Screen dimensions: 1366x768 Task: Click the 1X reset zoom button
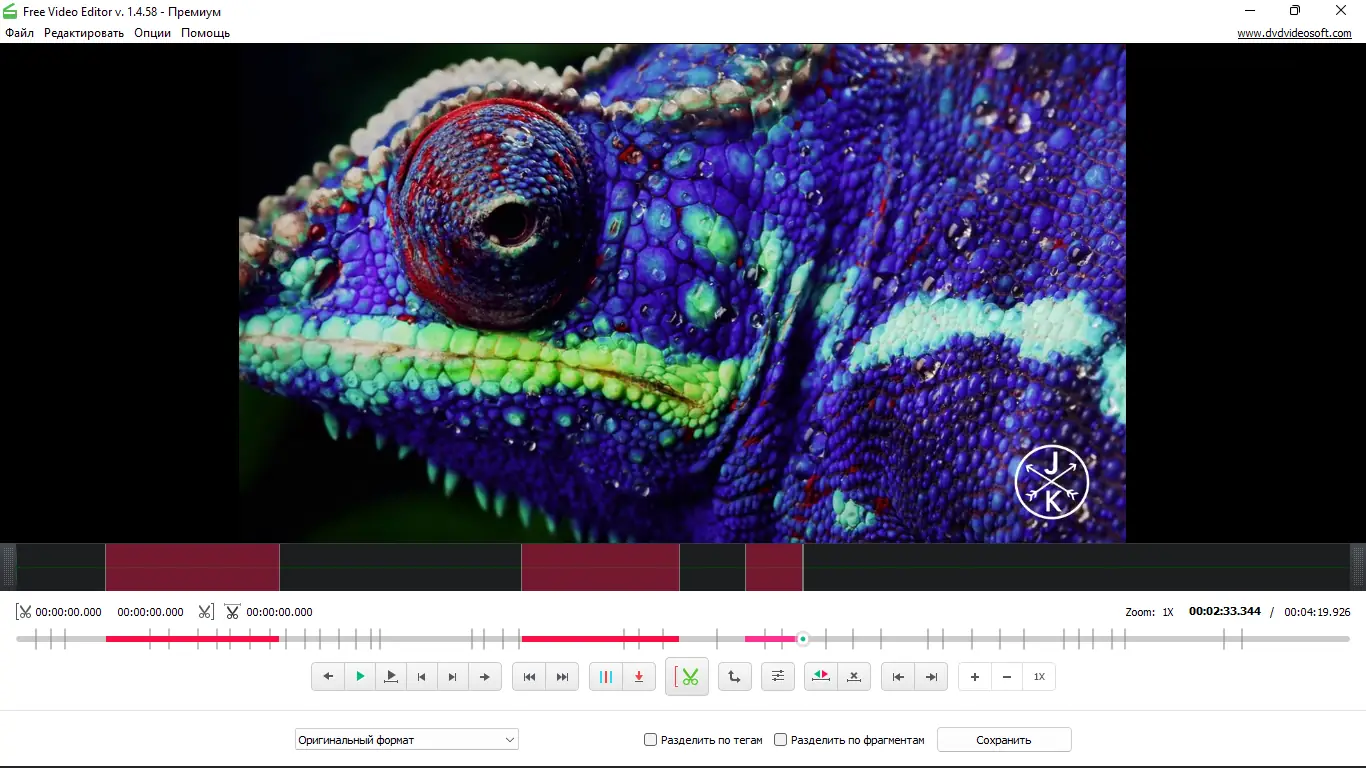[1039, 677]
